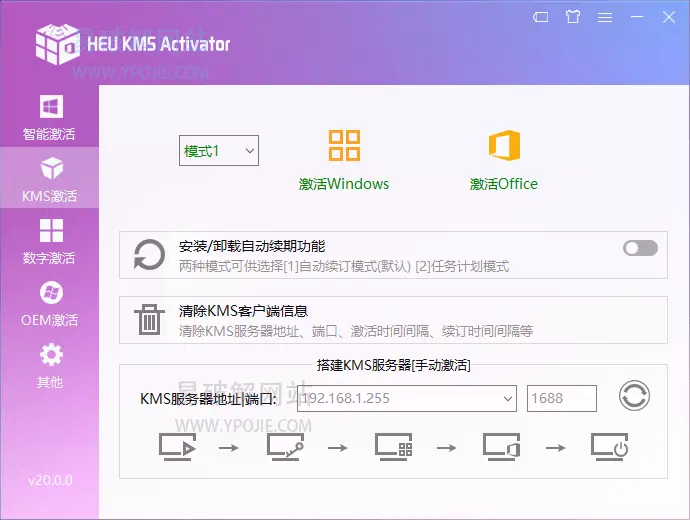Open the 智能激活 smart activation tab
The height and width of the screenshot is (520, 690).
(x=49, y=117)
